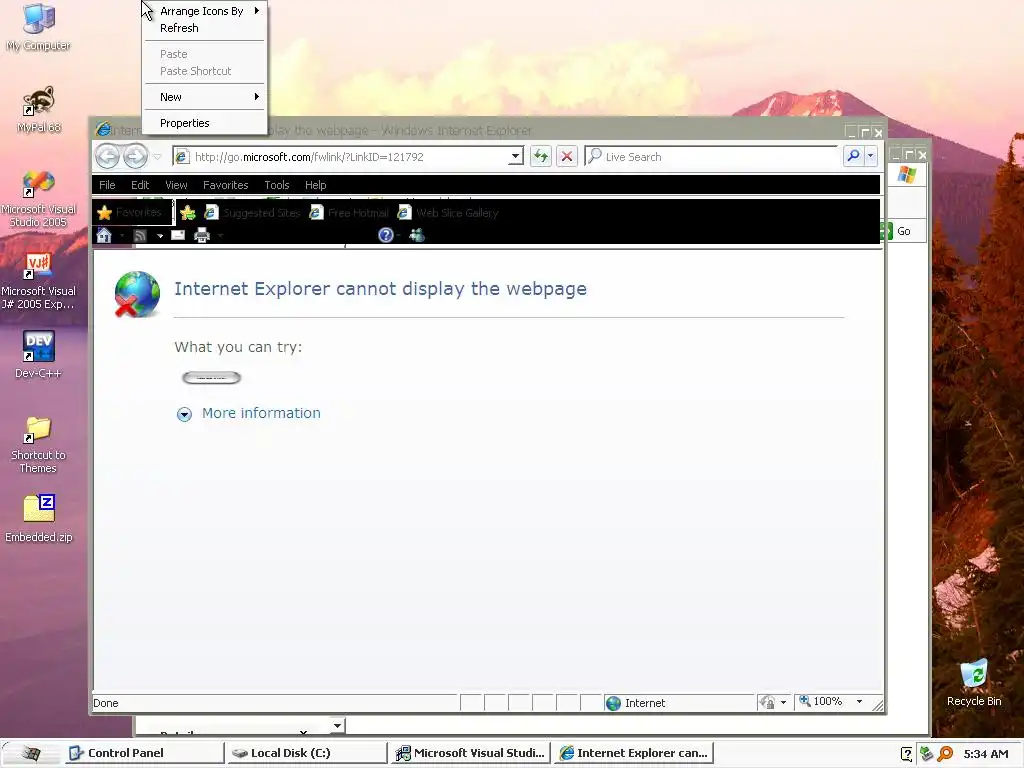Select the Shortcut to Themes folder icon
Image resolution: width=1024 pixels, height=768 pixels.
coord(38,444)
